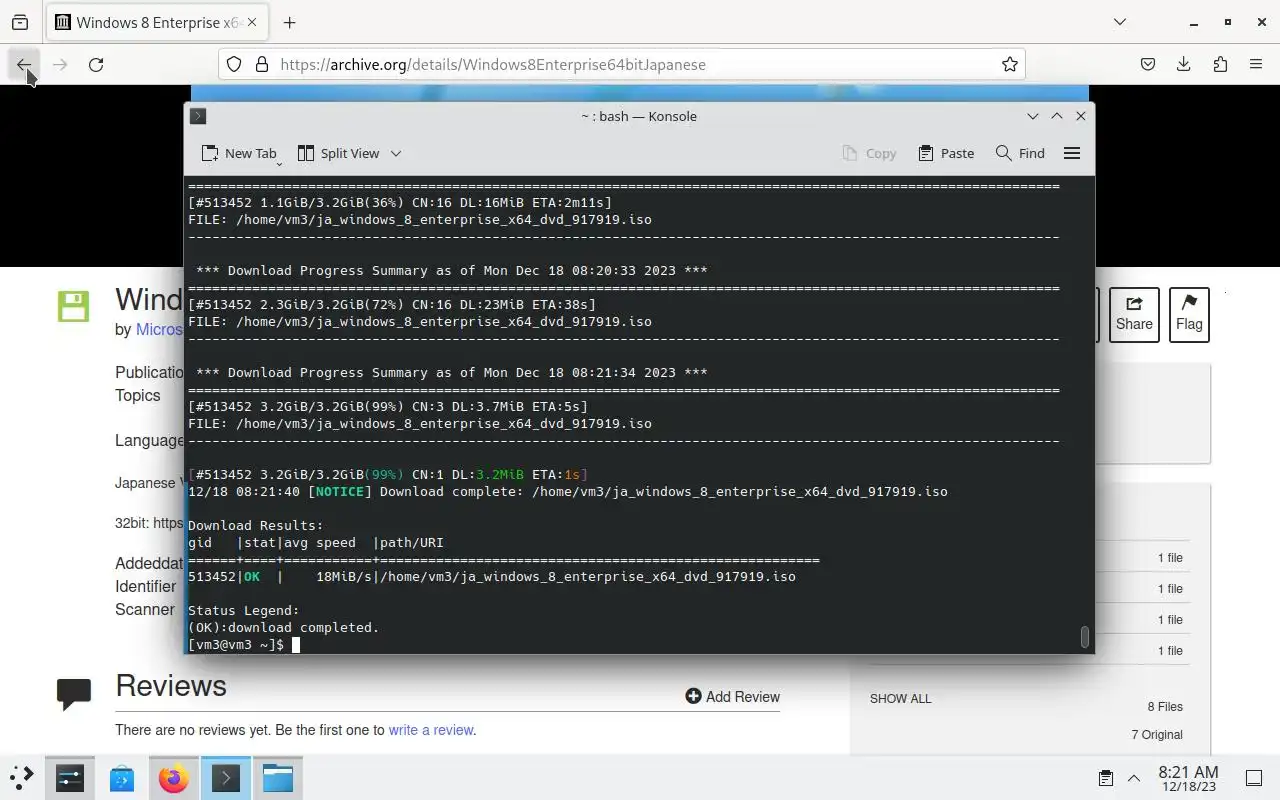Click the green OK status in results
Image resolution: width=1280 pixels, height=800 pixels.
[x=251, y=577]
